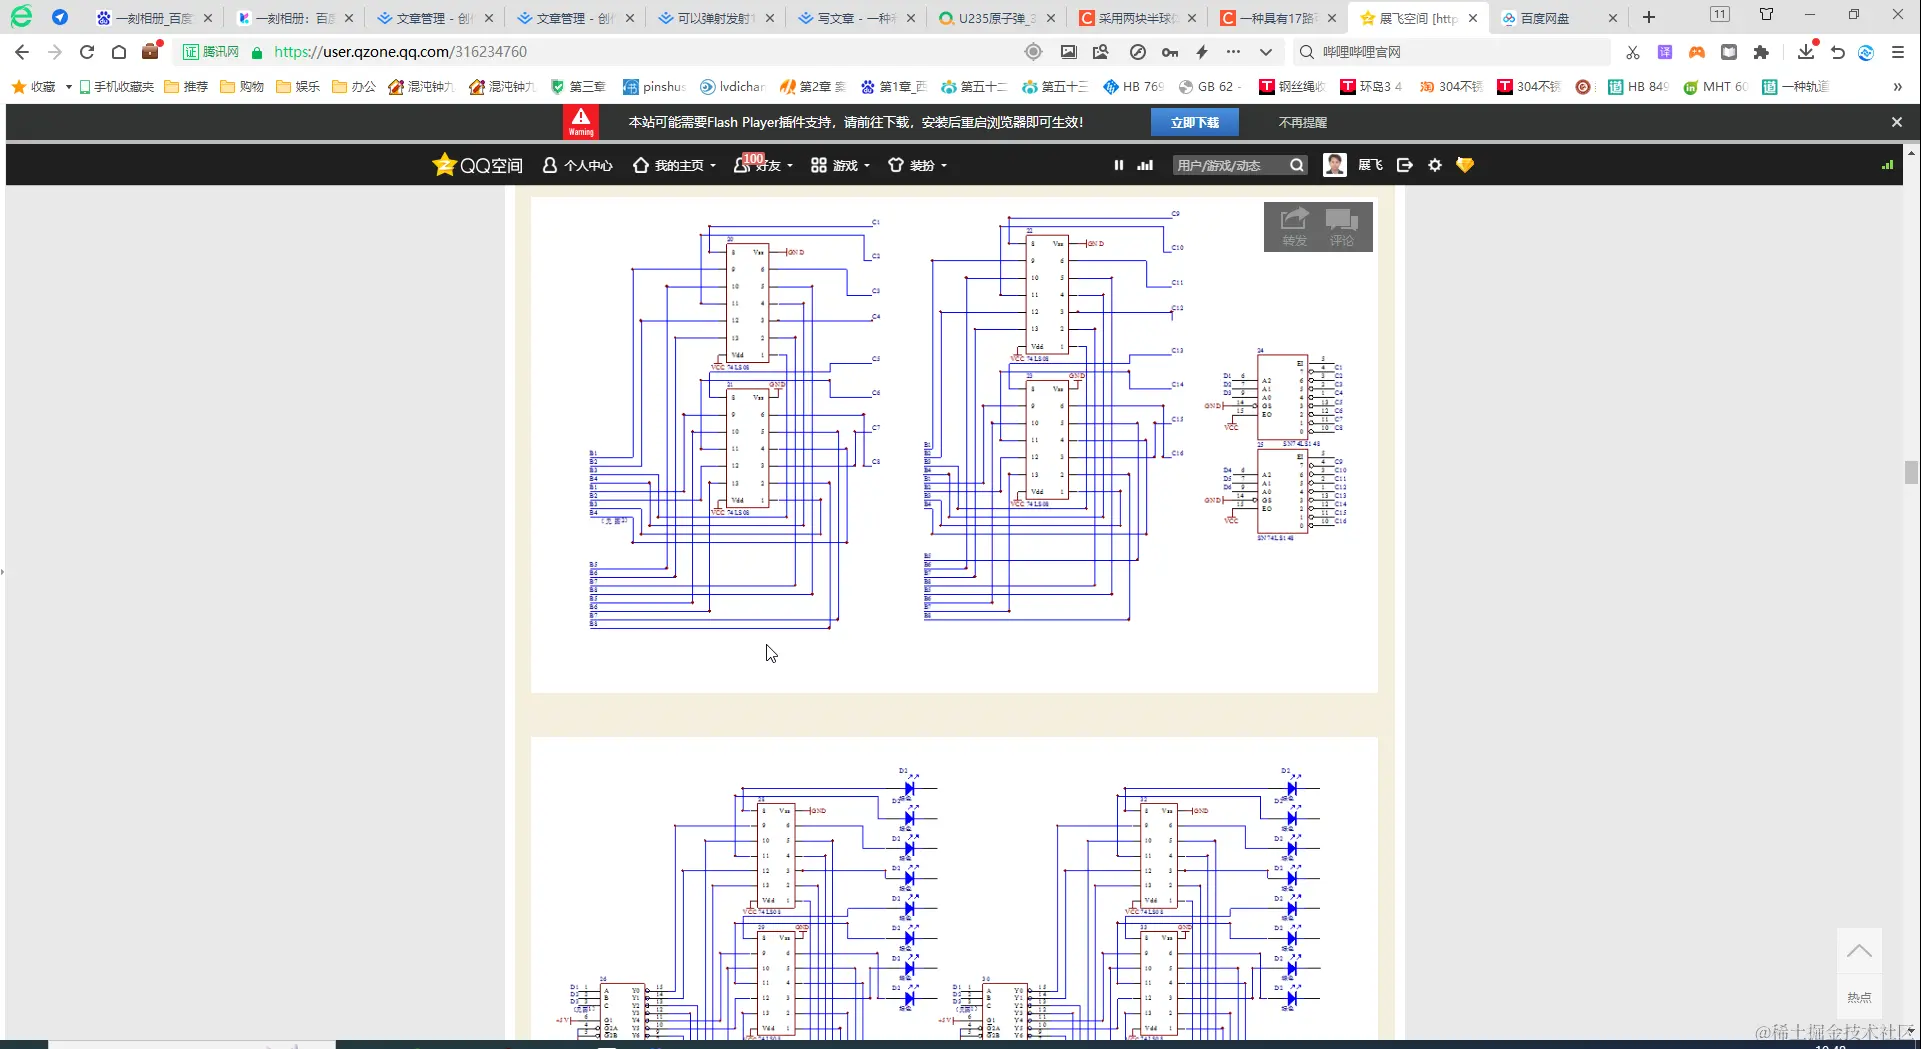
Task: Open the music volume bars icon
Action: (1145, 165)
